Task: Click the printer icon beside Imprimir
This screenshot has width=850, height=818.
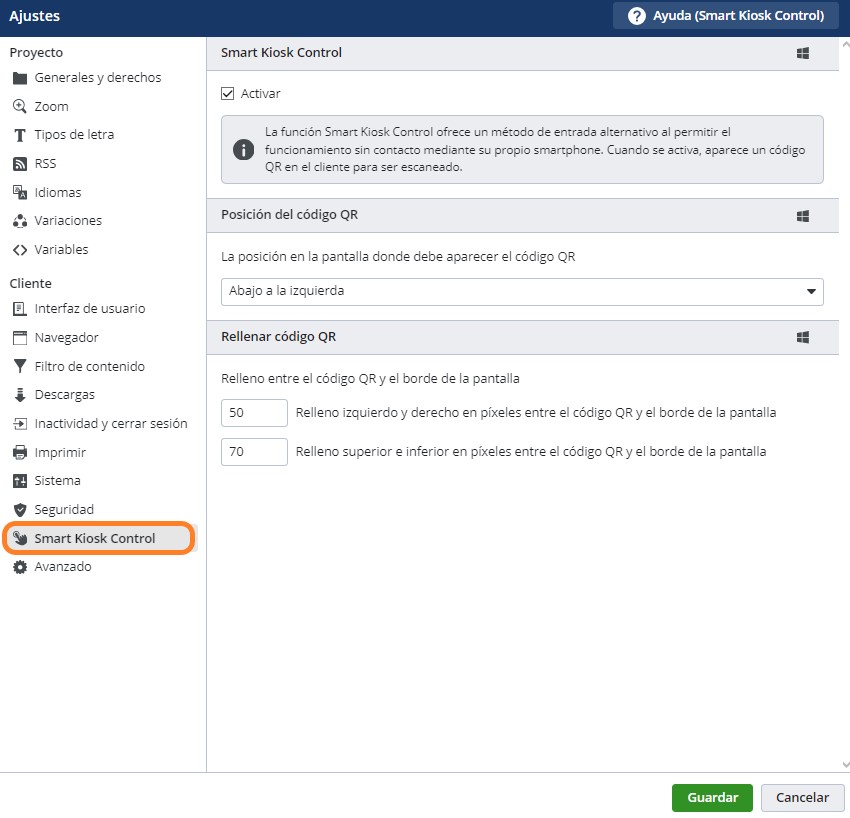Action: point(19,453)
